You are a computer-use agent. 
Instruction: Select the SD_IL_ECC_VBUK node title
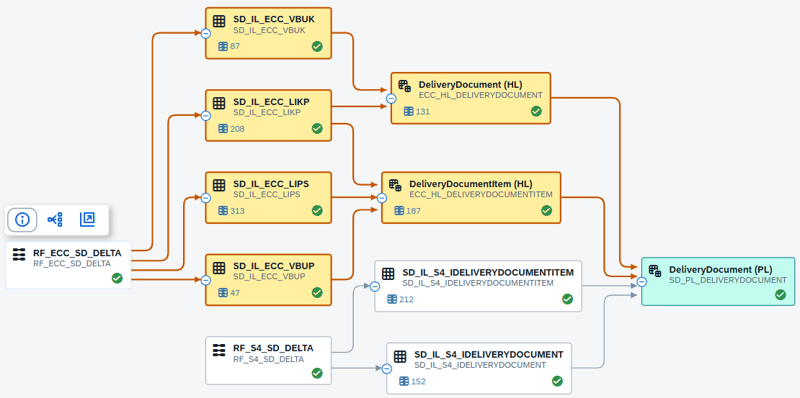pos(274,19)
